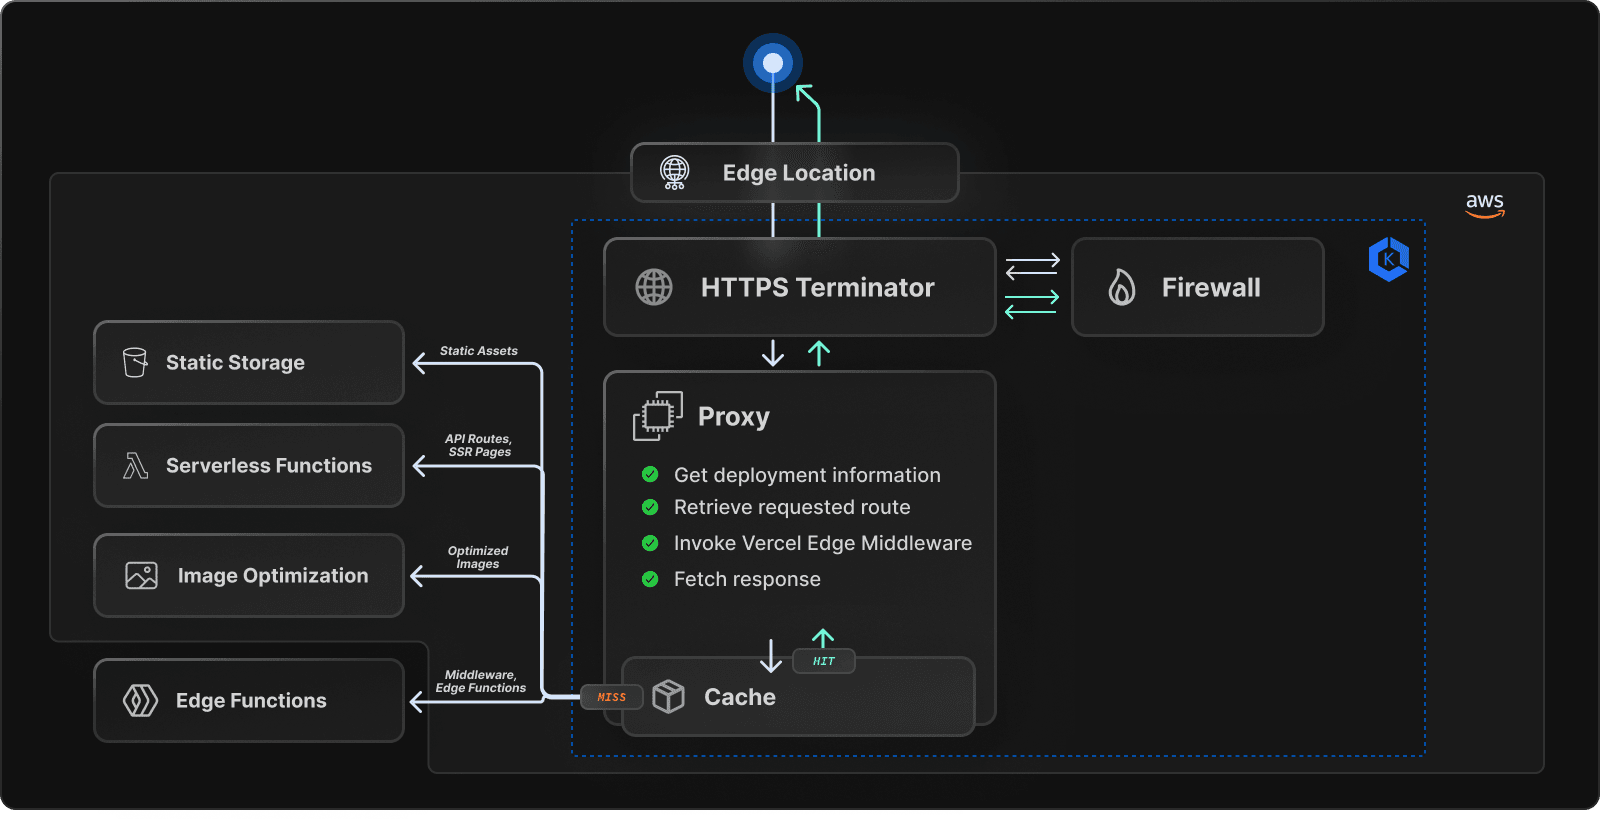Click the Static Storage bucket icon
Viewport: 1600px width, 833px height.
[135, 362]
